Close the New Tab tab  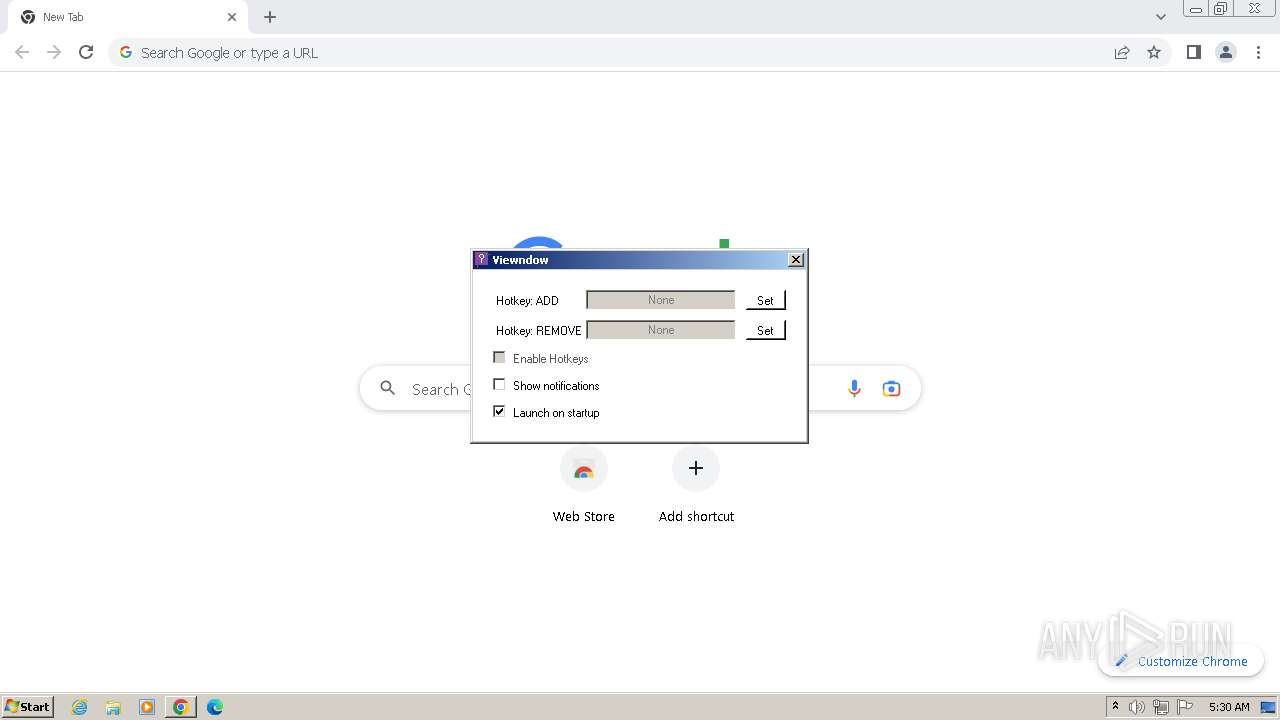(x=232, y=17)
